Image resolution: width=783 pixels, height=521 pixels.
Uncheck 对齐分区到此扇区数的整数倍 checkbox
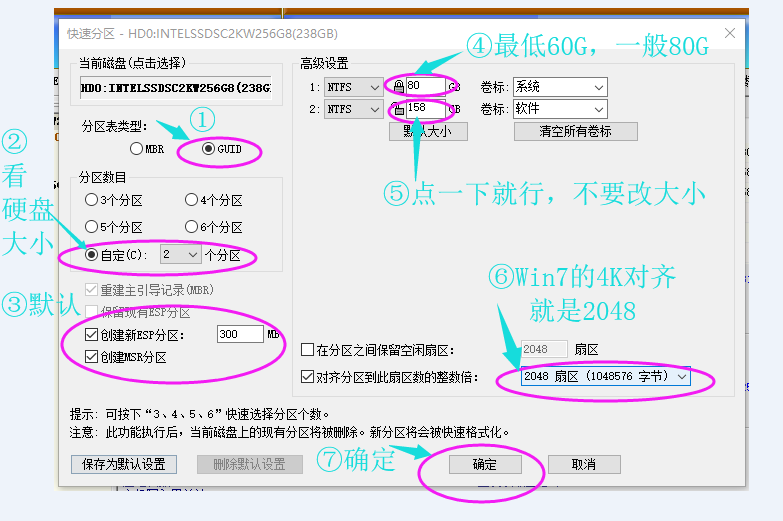coord(308,377)
